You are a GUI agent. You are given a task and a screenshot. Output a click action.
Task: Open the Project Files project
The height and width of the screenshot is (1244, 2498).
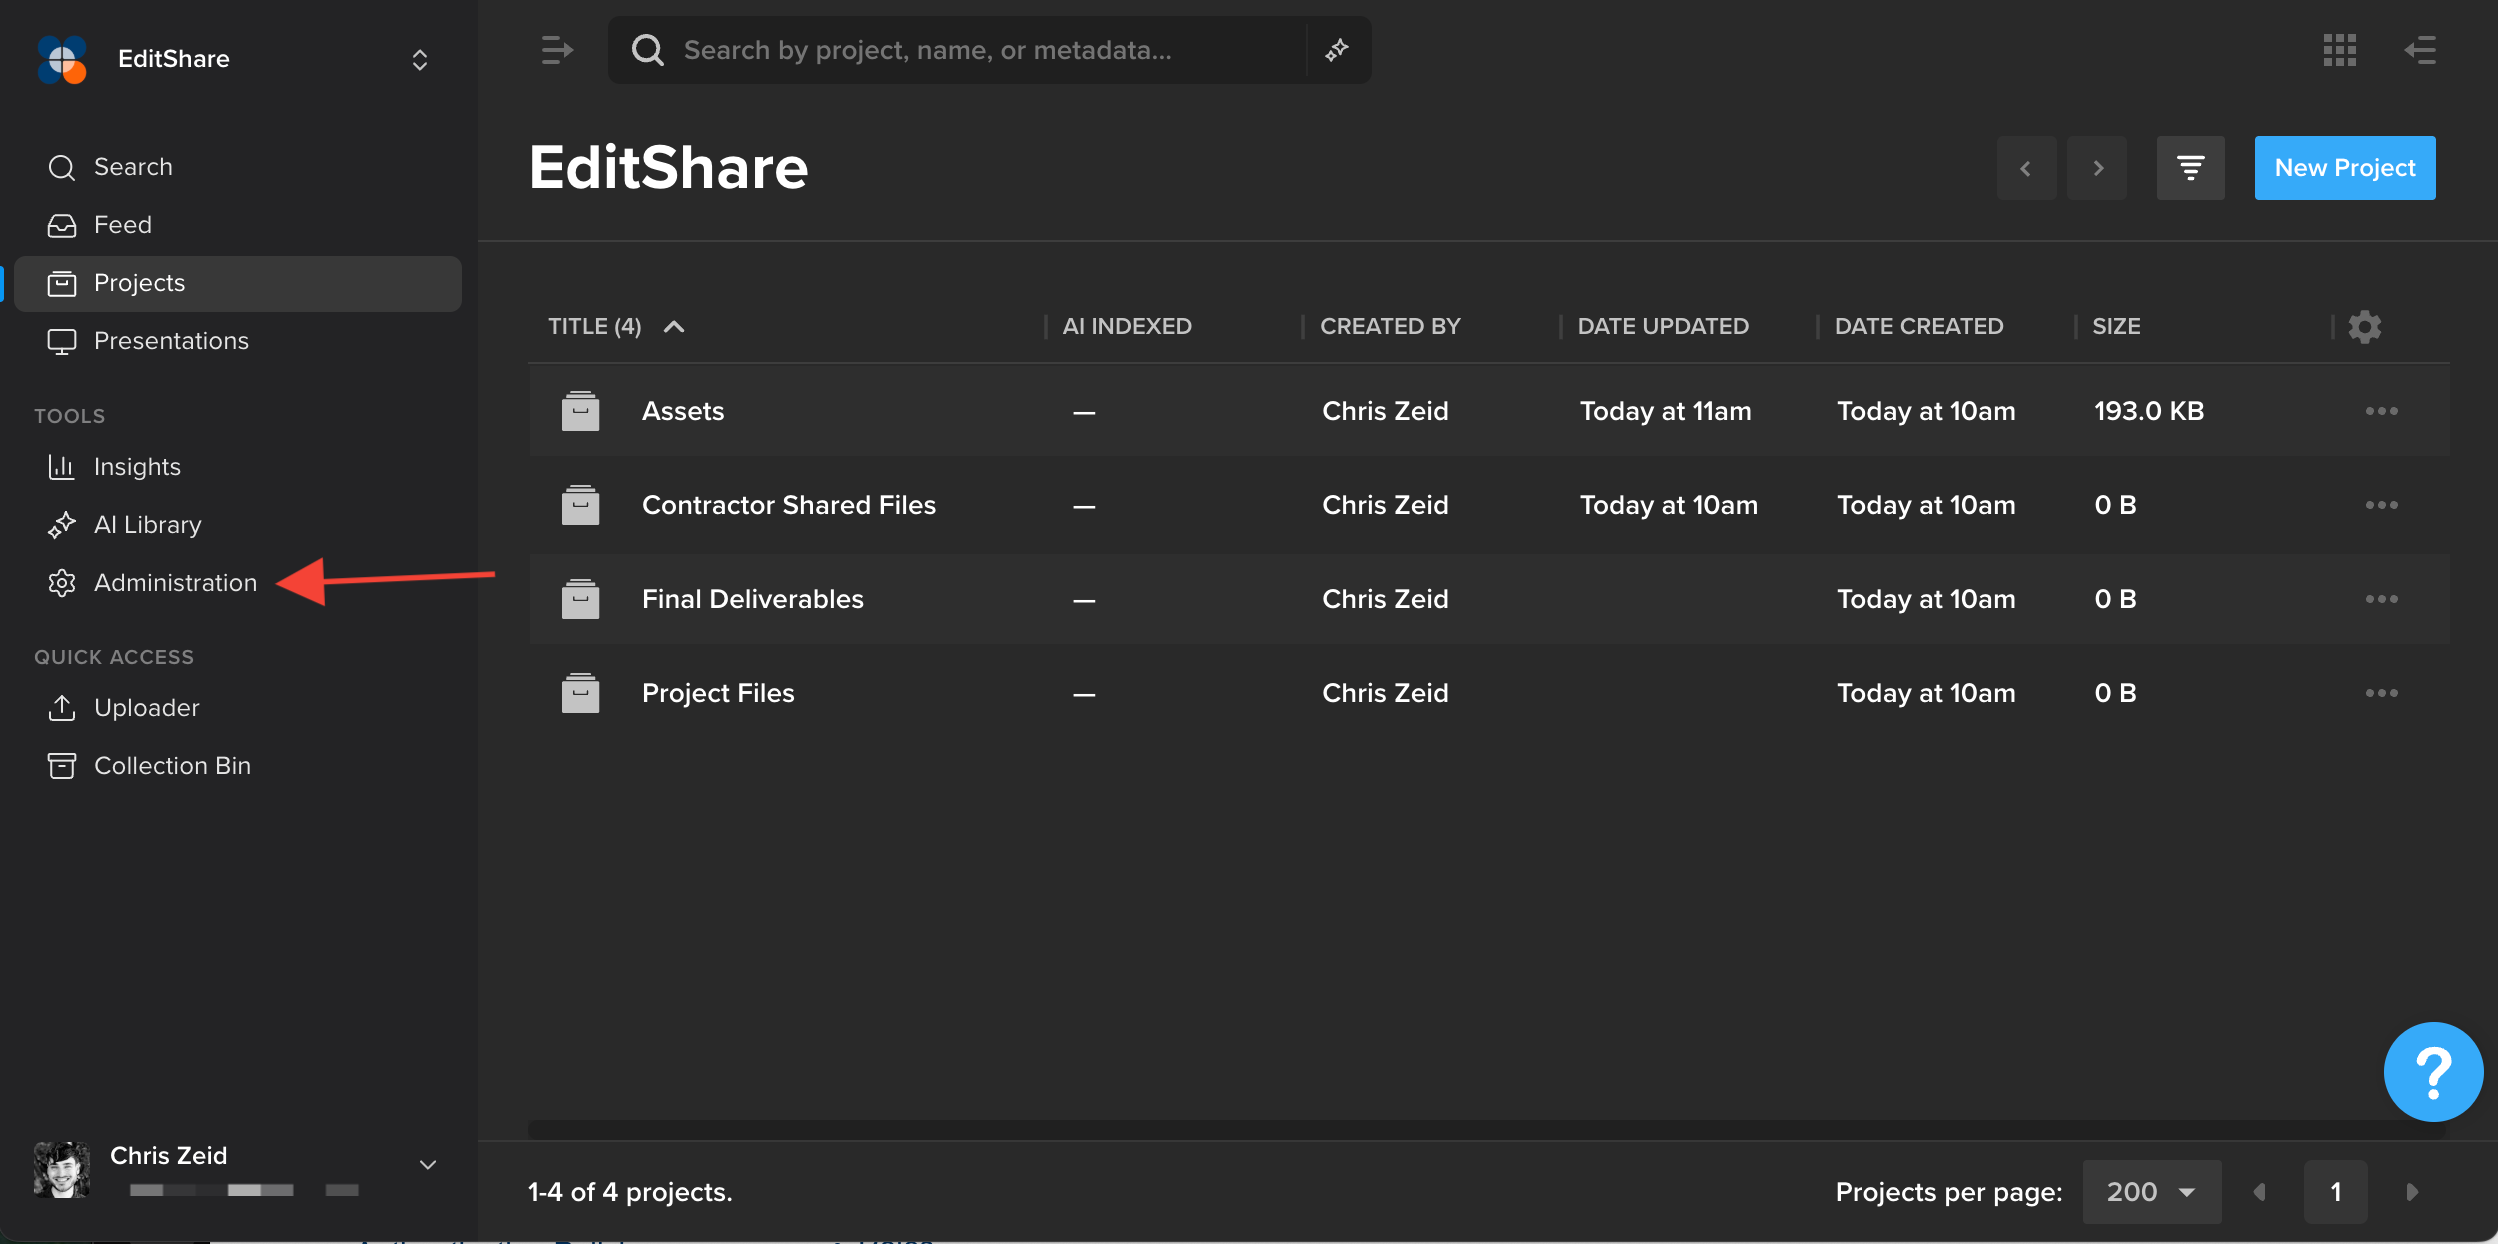[x=718, y=693]
